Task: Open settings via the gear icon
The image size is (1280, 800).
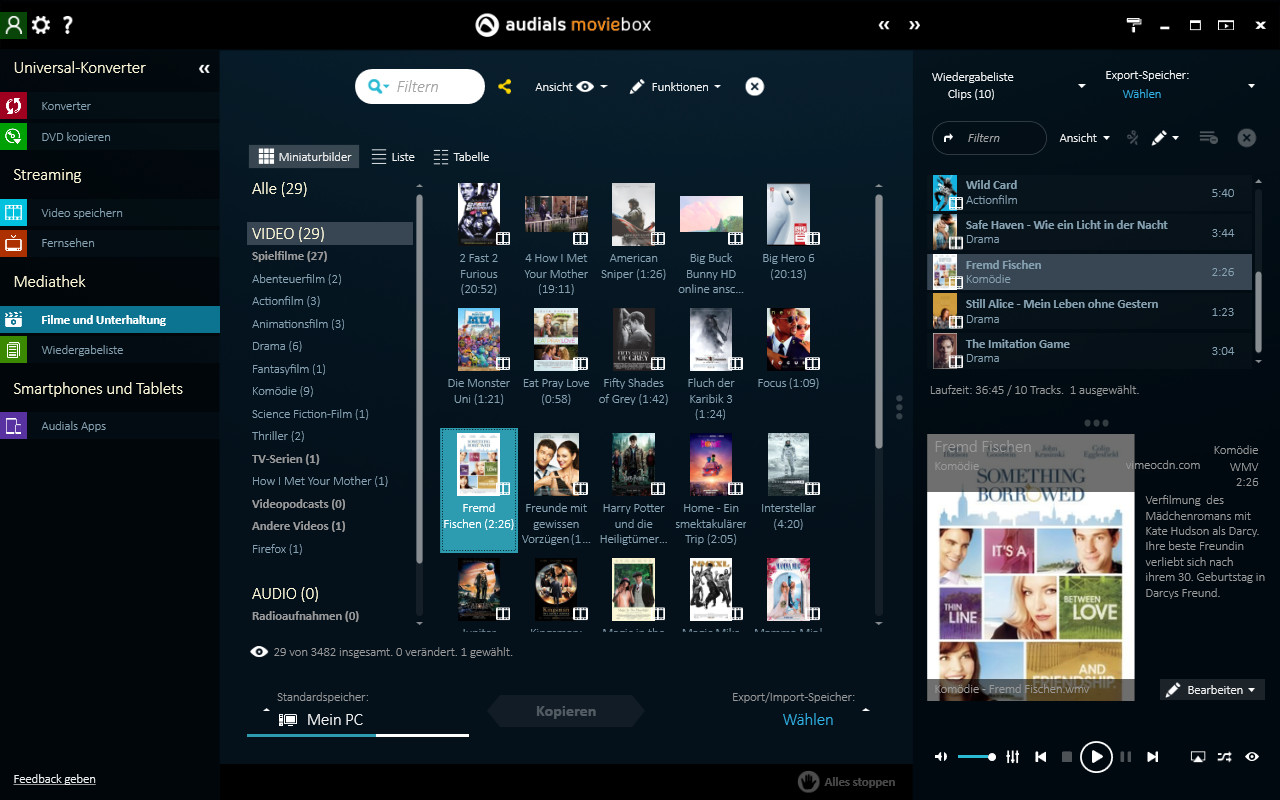Action: [x=41, y=25]
